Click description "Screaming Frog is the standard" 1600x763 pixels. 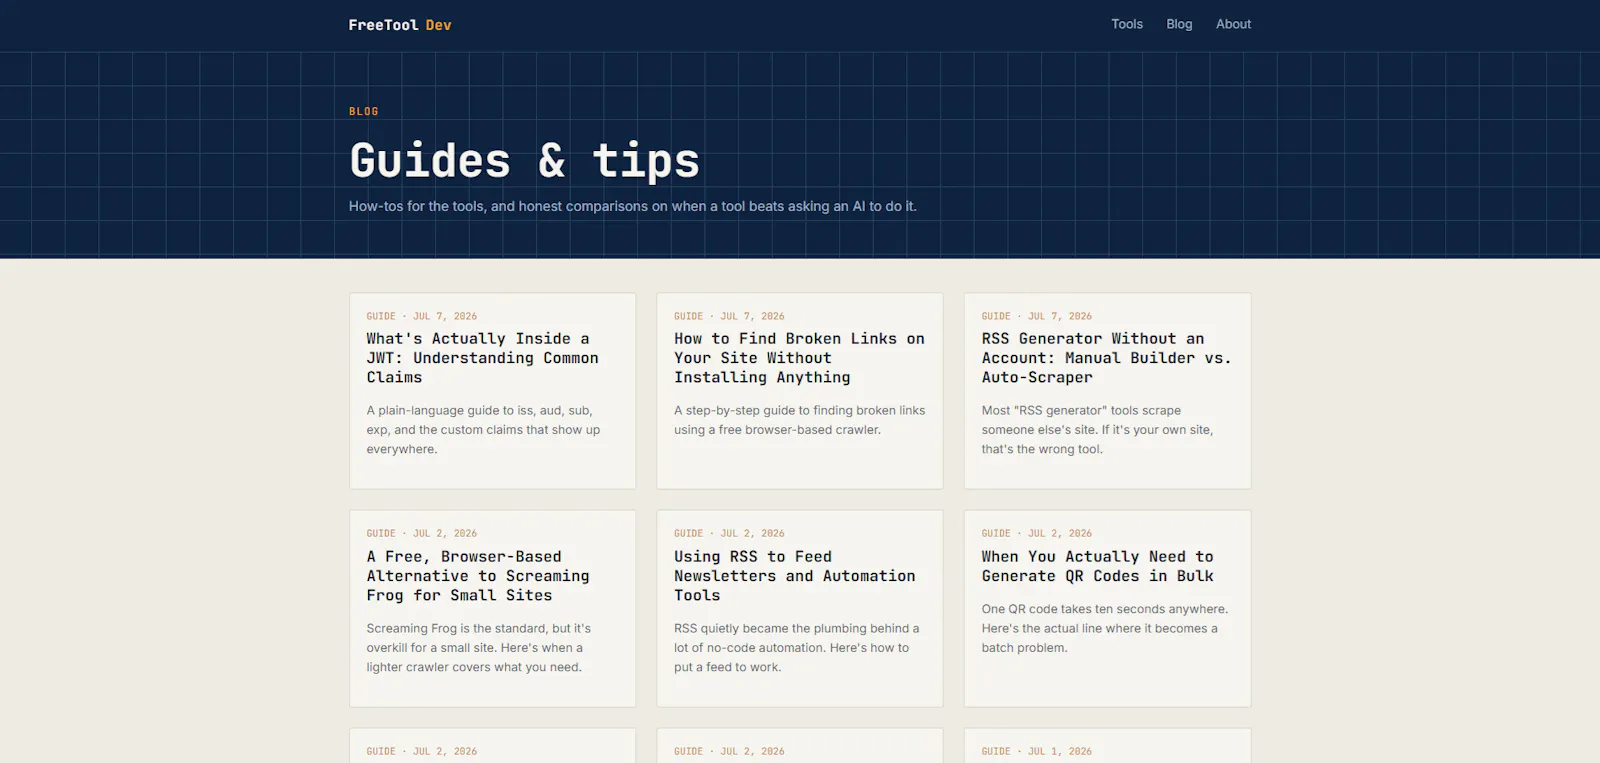(478, 648)
